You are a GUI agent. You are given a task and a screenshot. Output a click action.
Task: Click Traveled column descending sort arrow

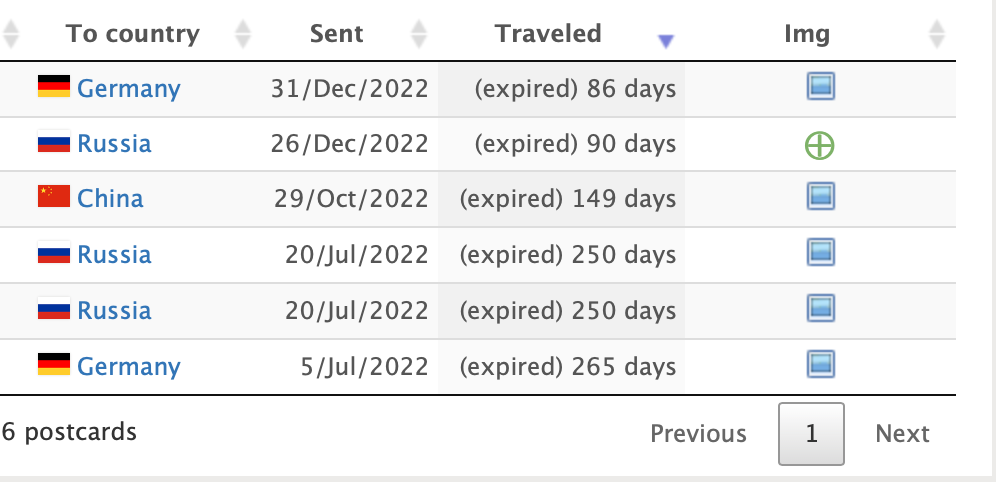[666, 41]
